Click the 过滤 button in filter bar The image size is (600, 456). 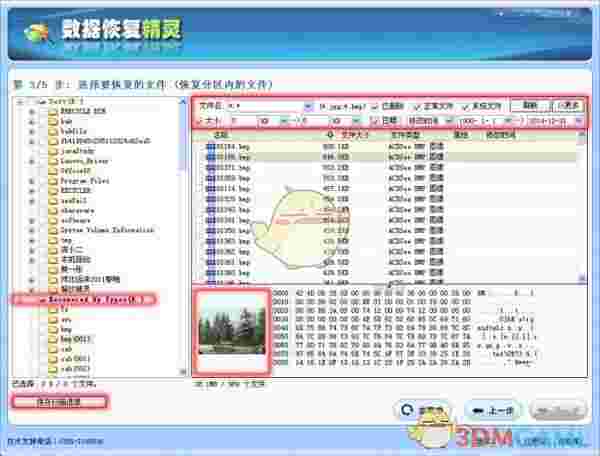[x=530, y=106]
